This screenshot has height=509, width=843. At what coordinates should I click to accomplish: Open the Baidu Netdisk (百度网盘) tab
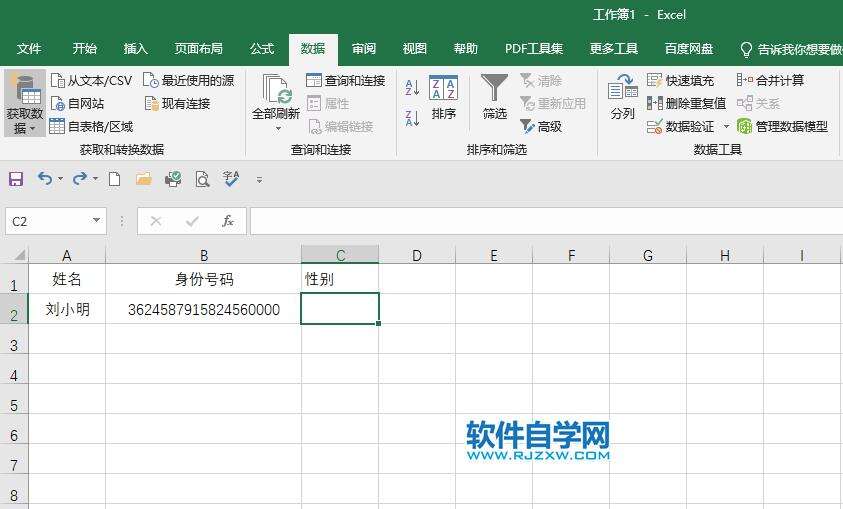coord(689,48)
